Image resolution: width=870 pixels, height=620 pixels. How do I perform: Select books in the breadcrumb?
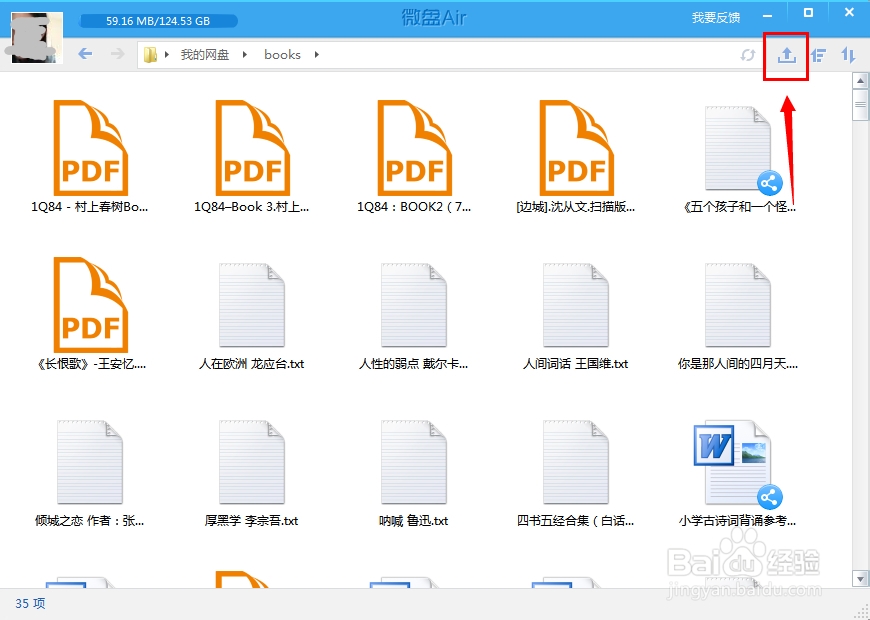click(282, 54)
